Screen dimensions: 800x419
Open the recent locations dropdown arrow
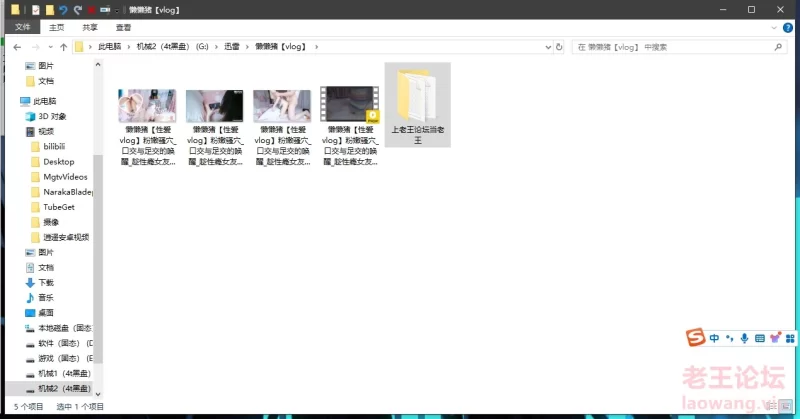pos(50,47)
